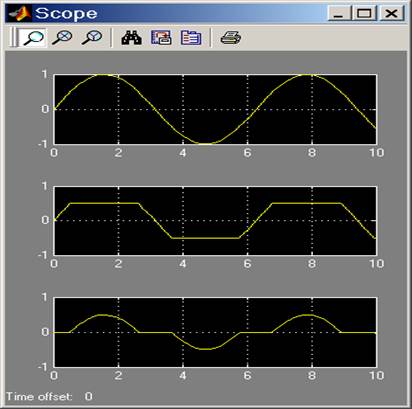Click the middle saturated wave plot
This screenshot has width=412, height=409.
point(215,221)
